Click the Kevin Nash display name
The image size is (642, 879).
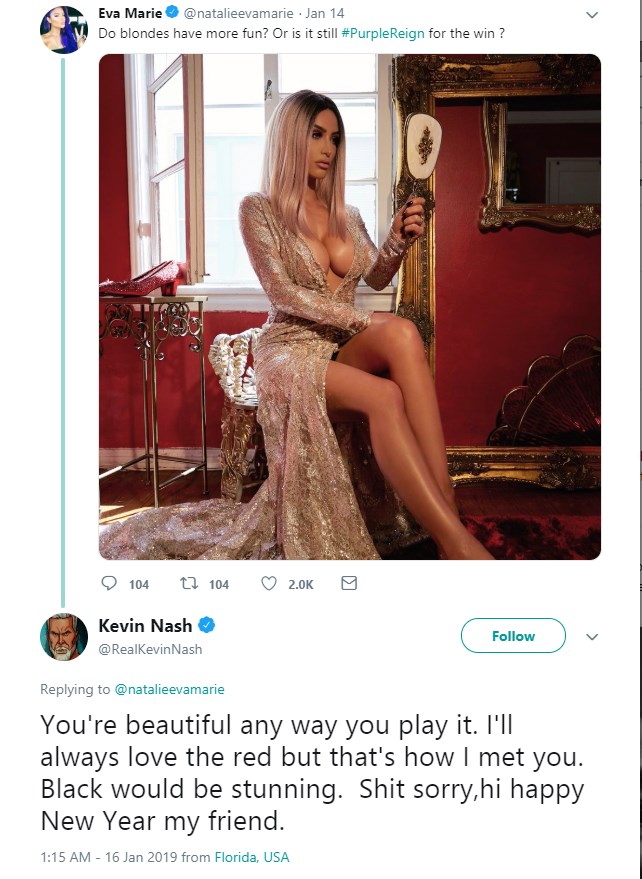tap(145, 625)
